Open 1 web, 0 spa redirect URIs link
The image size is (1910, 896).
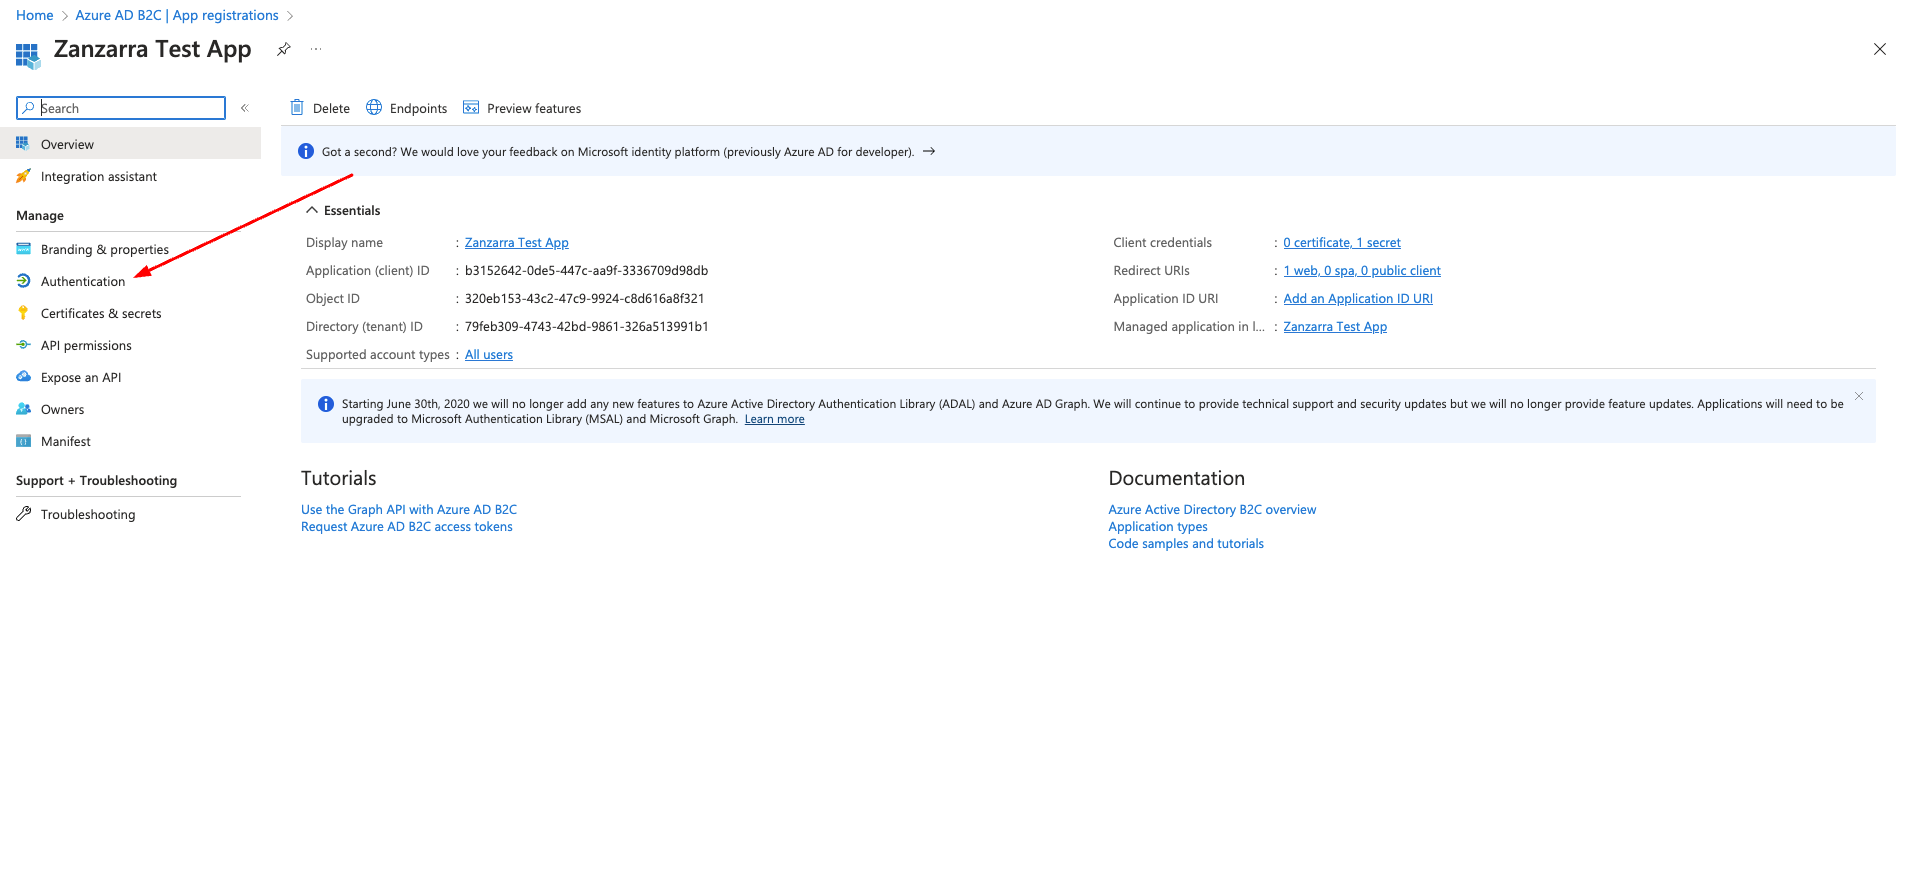pos(1362,270)
